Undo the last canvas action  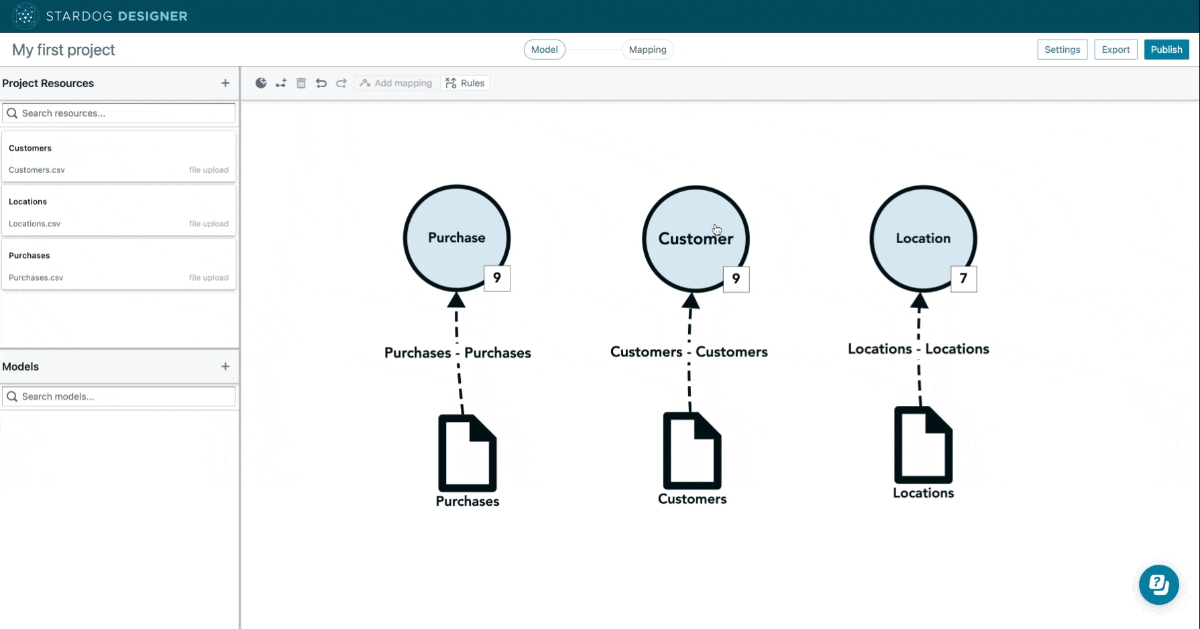[x=321, y=83]
